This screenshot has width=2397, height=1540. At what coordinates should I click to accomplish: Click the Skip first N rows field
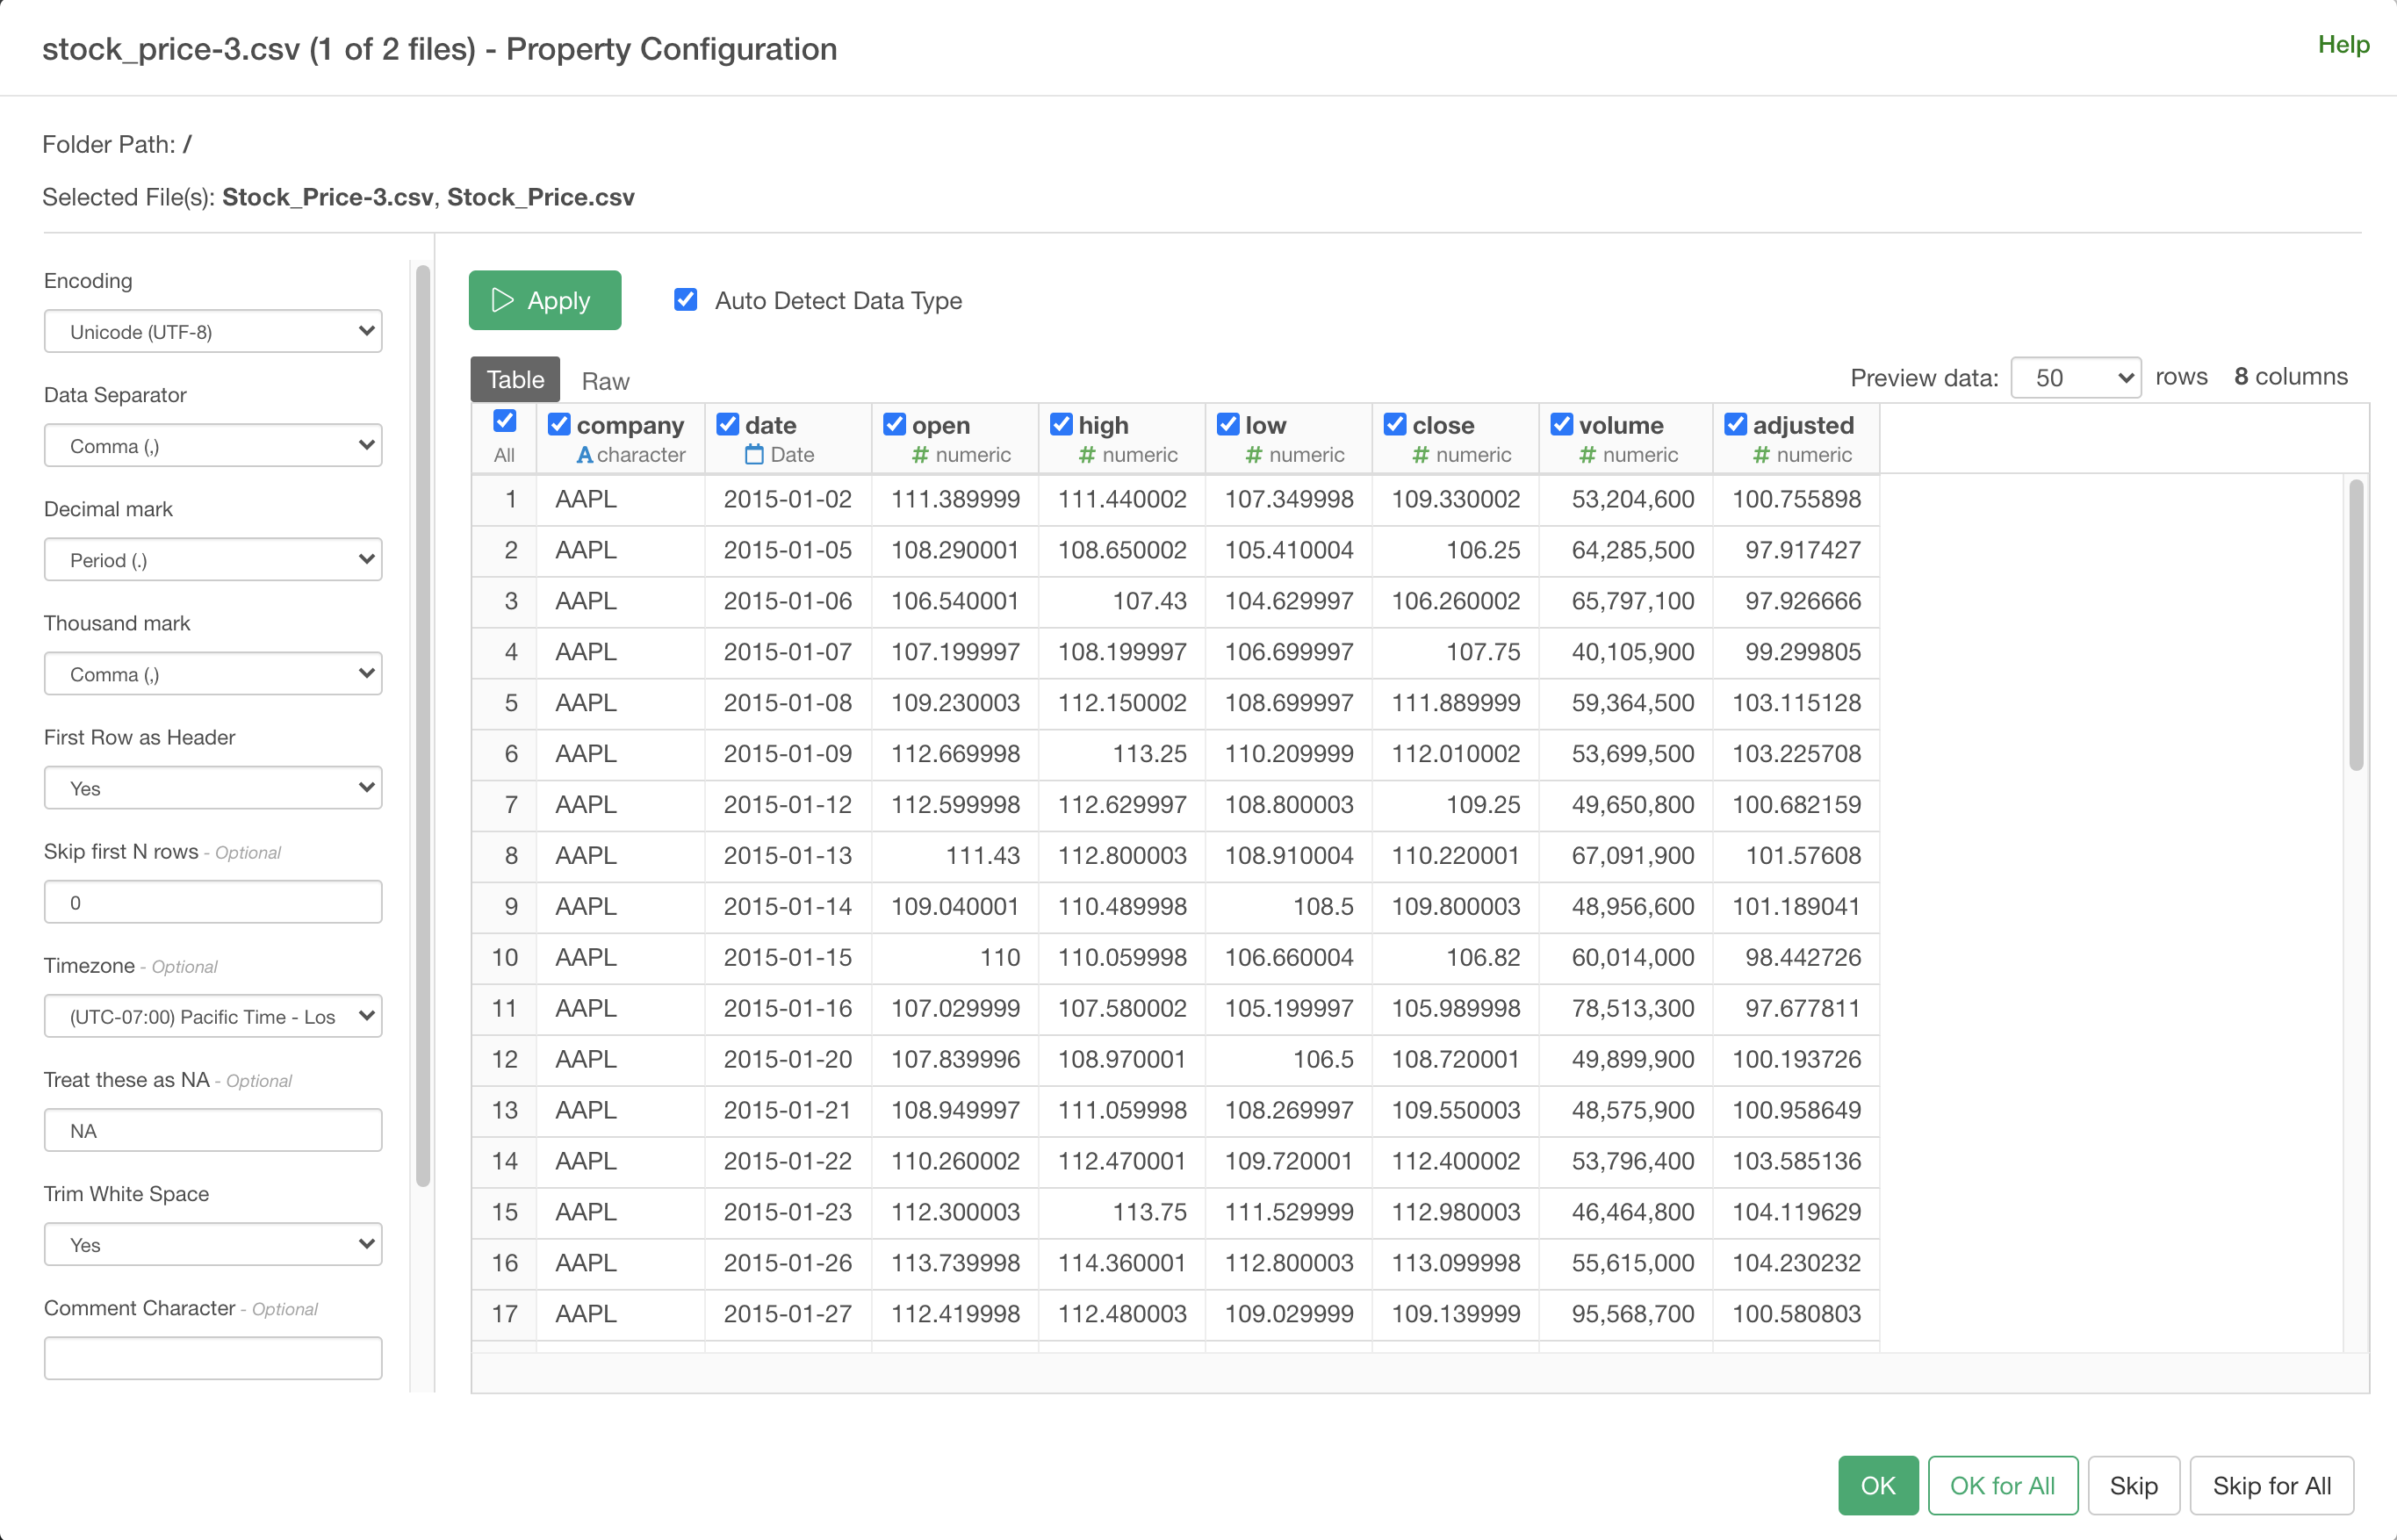[x=213, y=902]
